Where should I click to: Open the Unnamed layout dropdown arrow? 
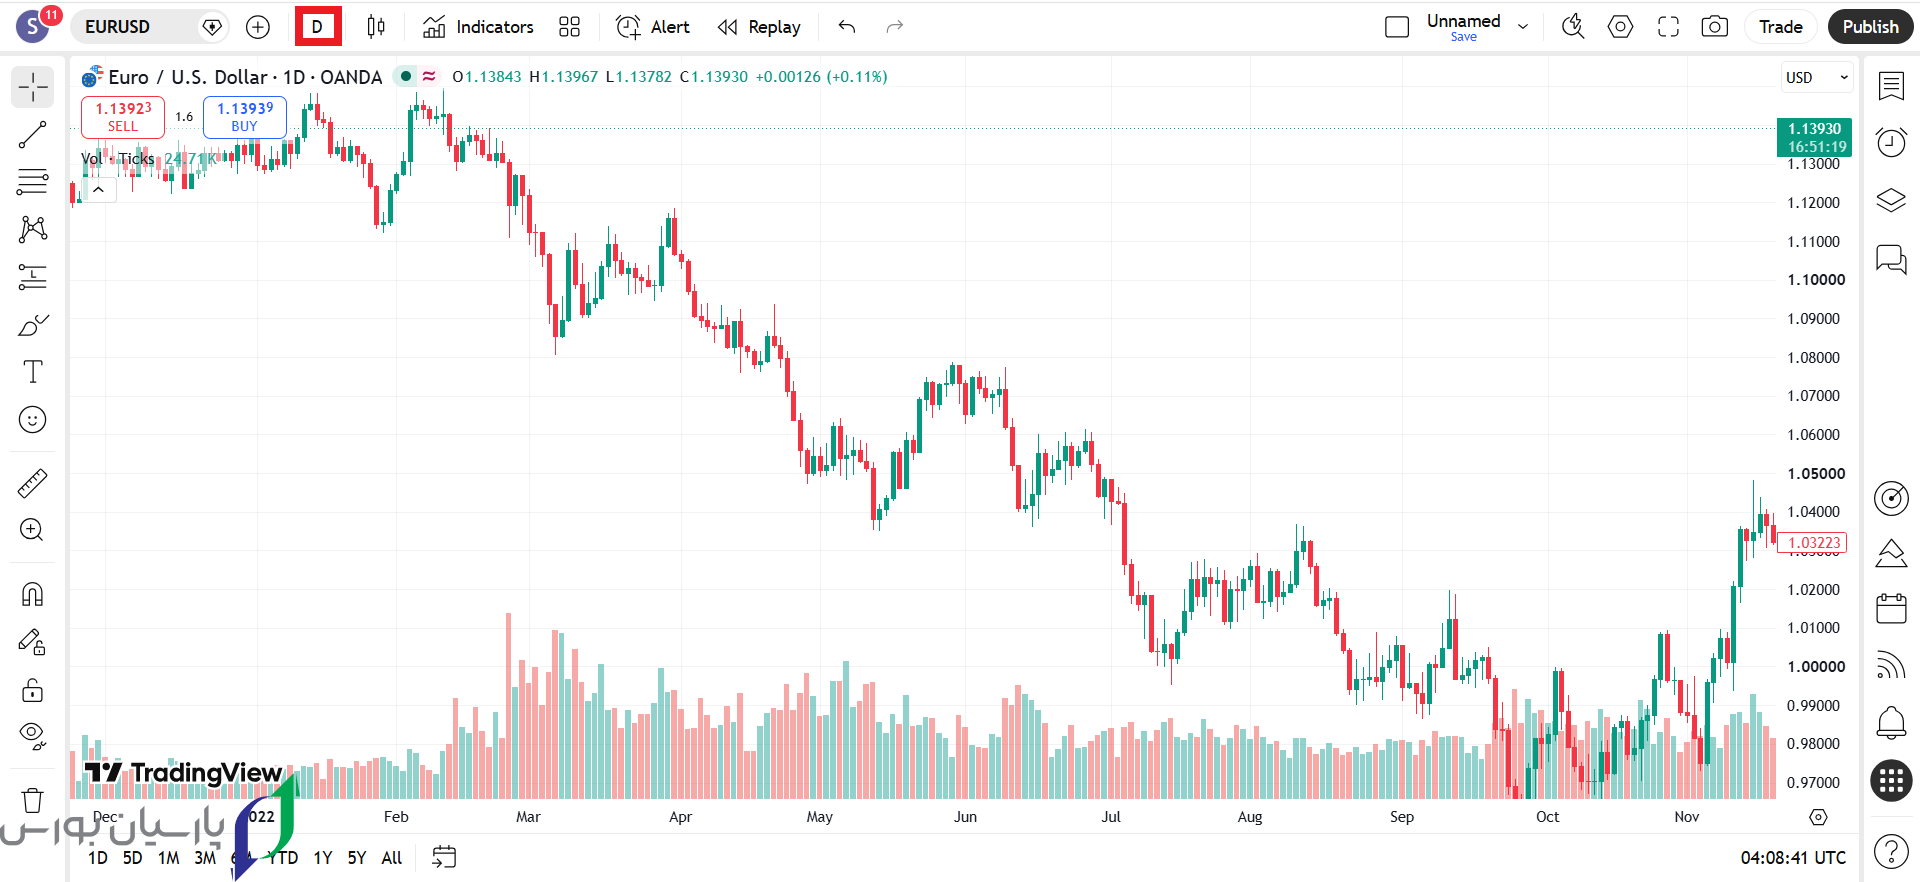(1523, 27)
